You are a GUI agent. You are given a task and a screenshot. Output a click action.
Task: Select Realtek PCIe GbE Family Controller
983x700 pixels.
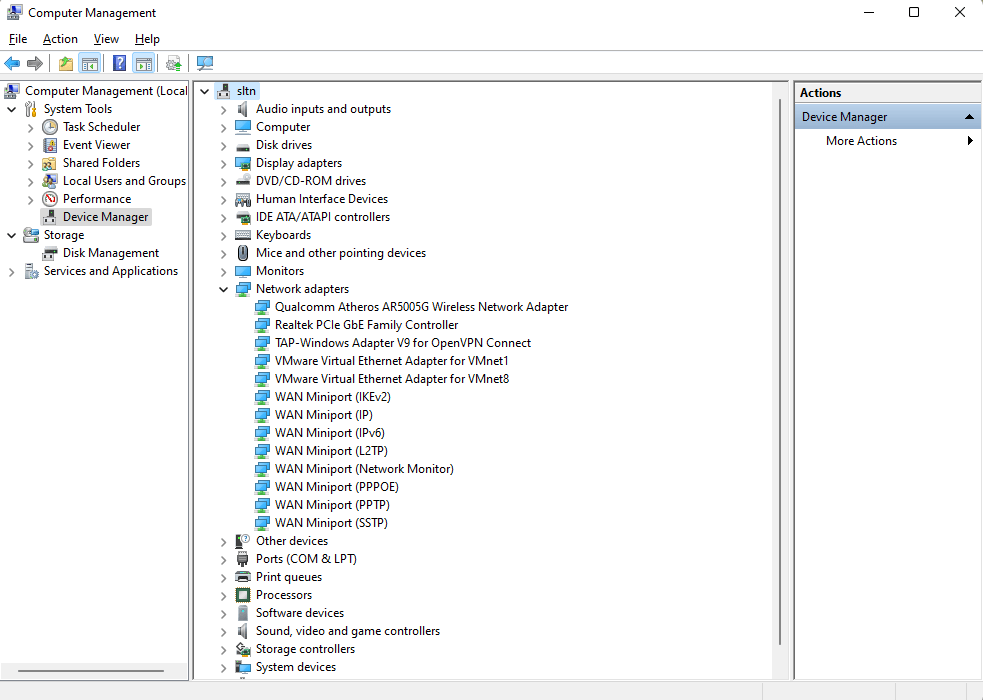point(366,325)
